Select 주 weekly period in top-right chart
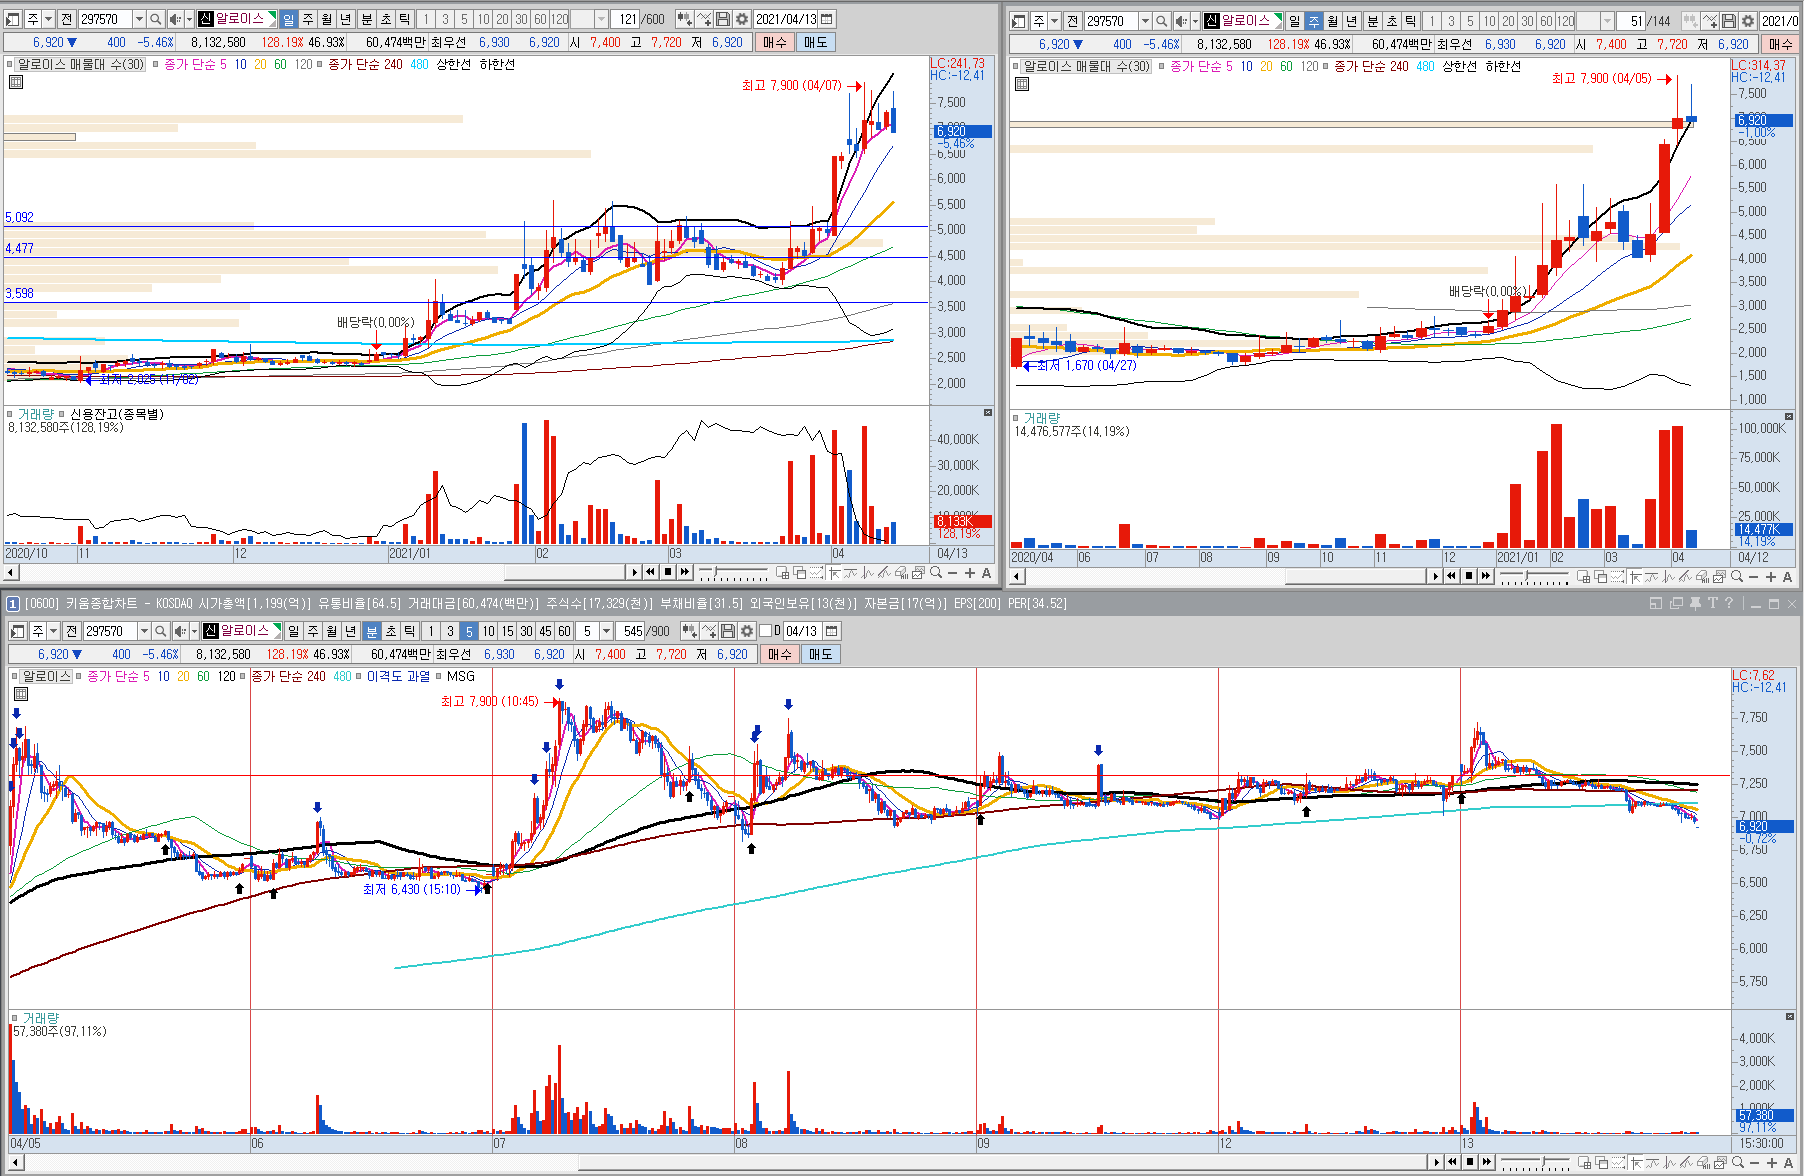 (x=1314, y=21)
